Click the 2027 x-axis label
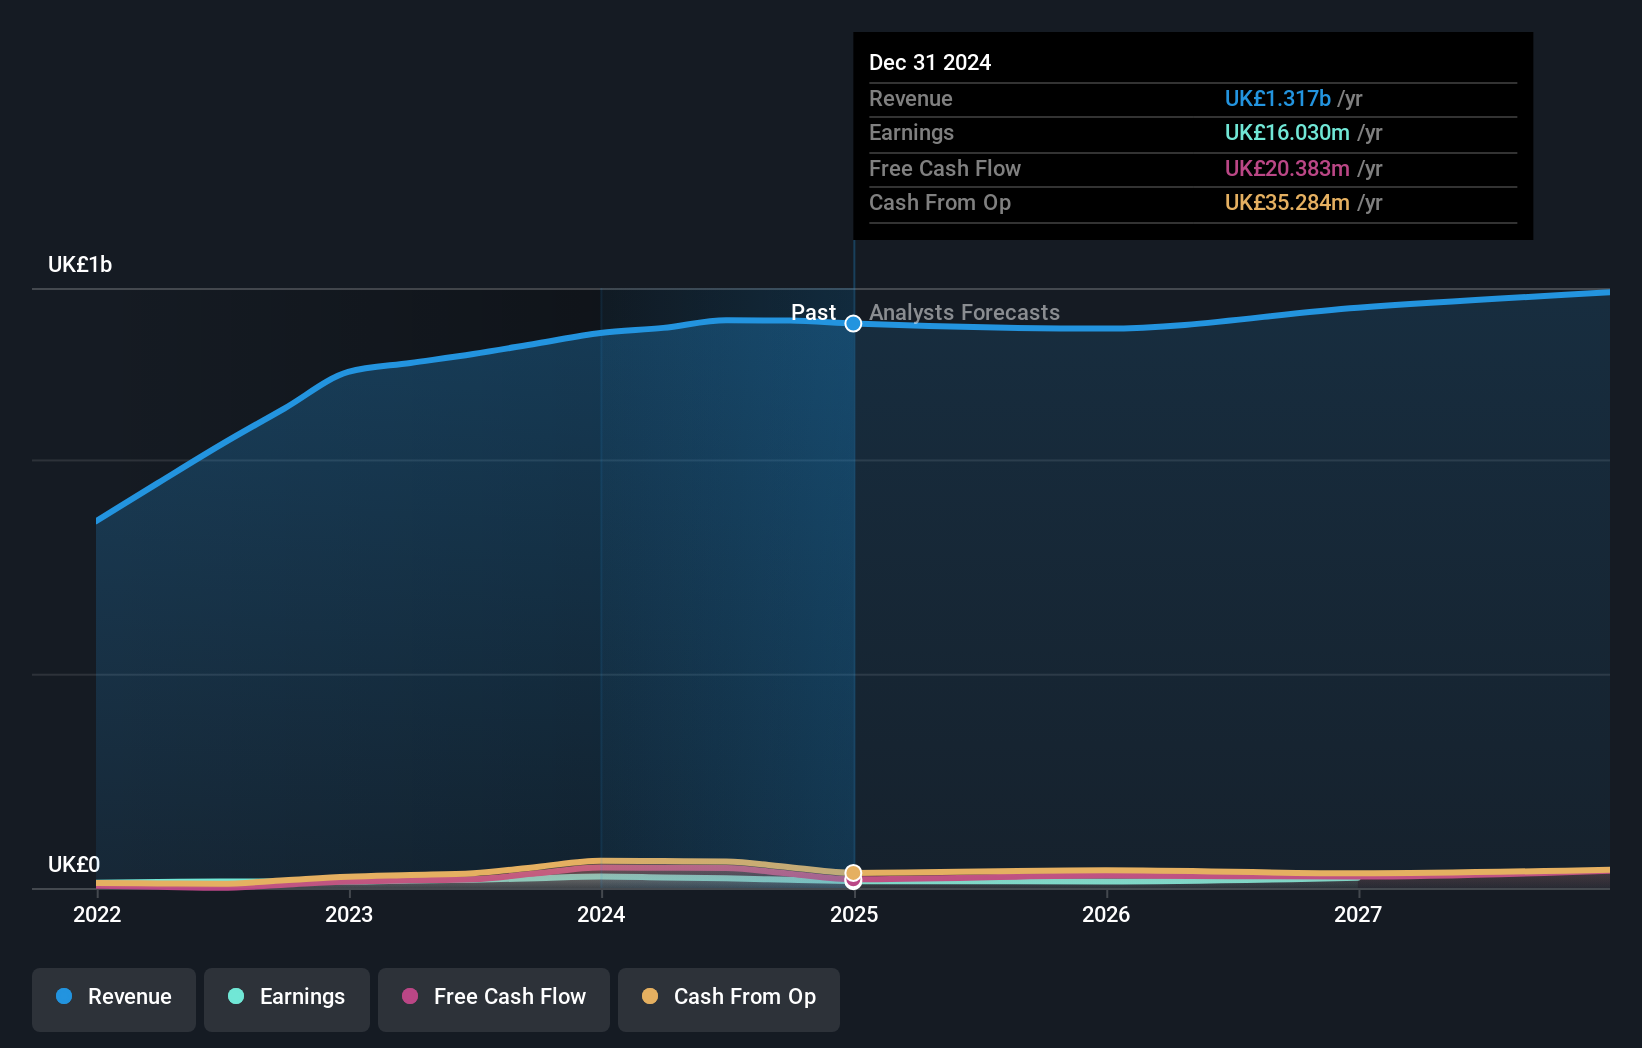Screen dimensions: 1642x1048 click(x=1358, y=914)
